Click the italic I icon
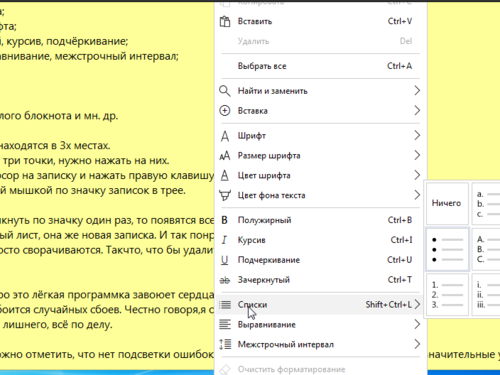This screenshot has height=375, width=500. 224,240
